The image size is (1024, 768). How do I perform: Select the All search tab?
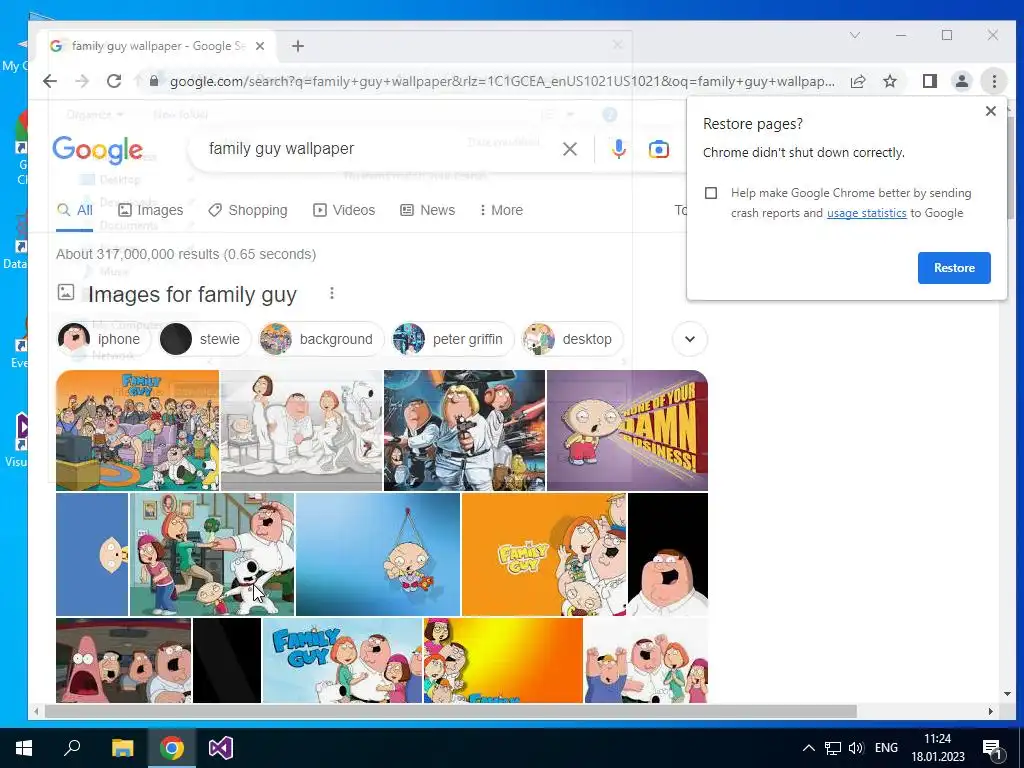(x=74, y=210)
